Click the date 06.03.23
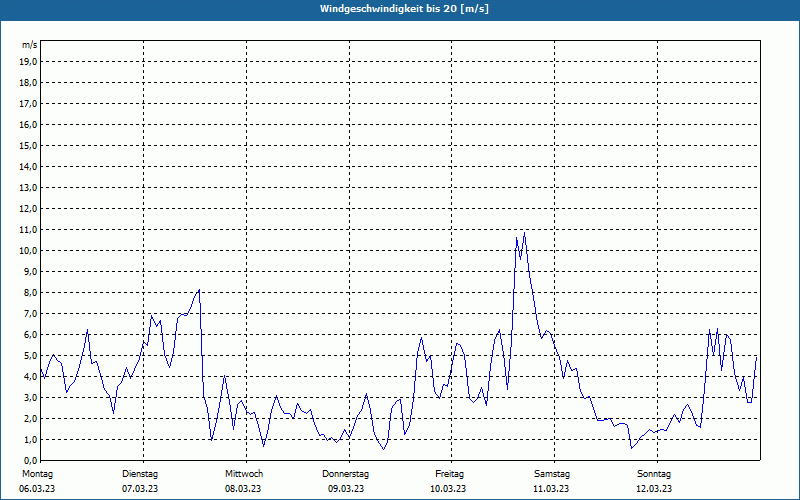 pyautogui.click(x=37, y=488)
